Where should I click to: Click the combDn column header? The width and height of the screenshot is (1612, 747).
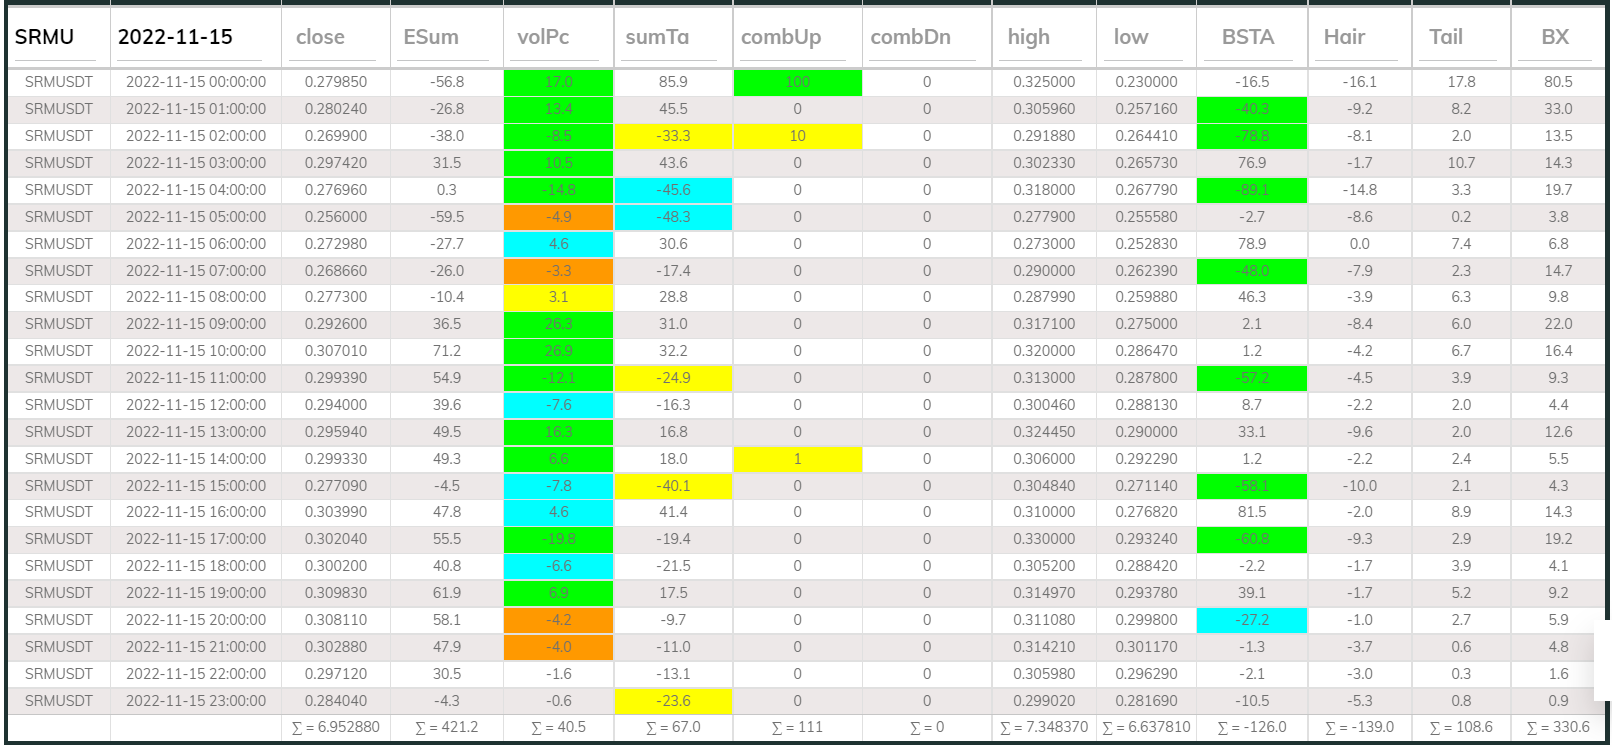point(911,37)
